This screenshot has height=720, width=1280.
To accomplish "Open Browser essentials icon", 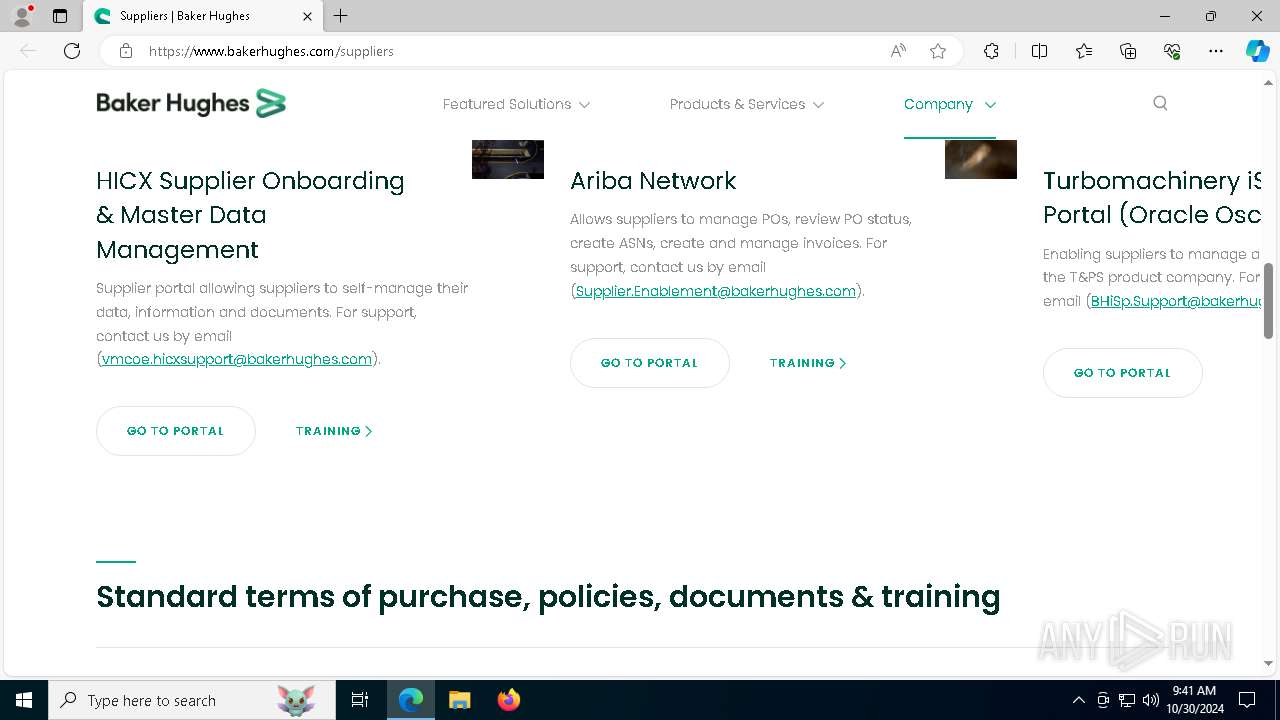I will click(1172, 51).
